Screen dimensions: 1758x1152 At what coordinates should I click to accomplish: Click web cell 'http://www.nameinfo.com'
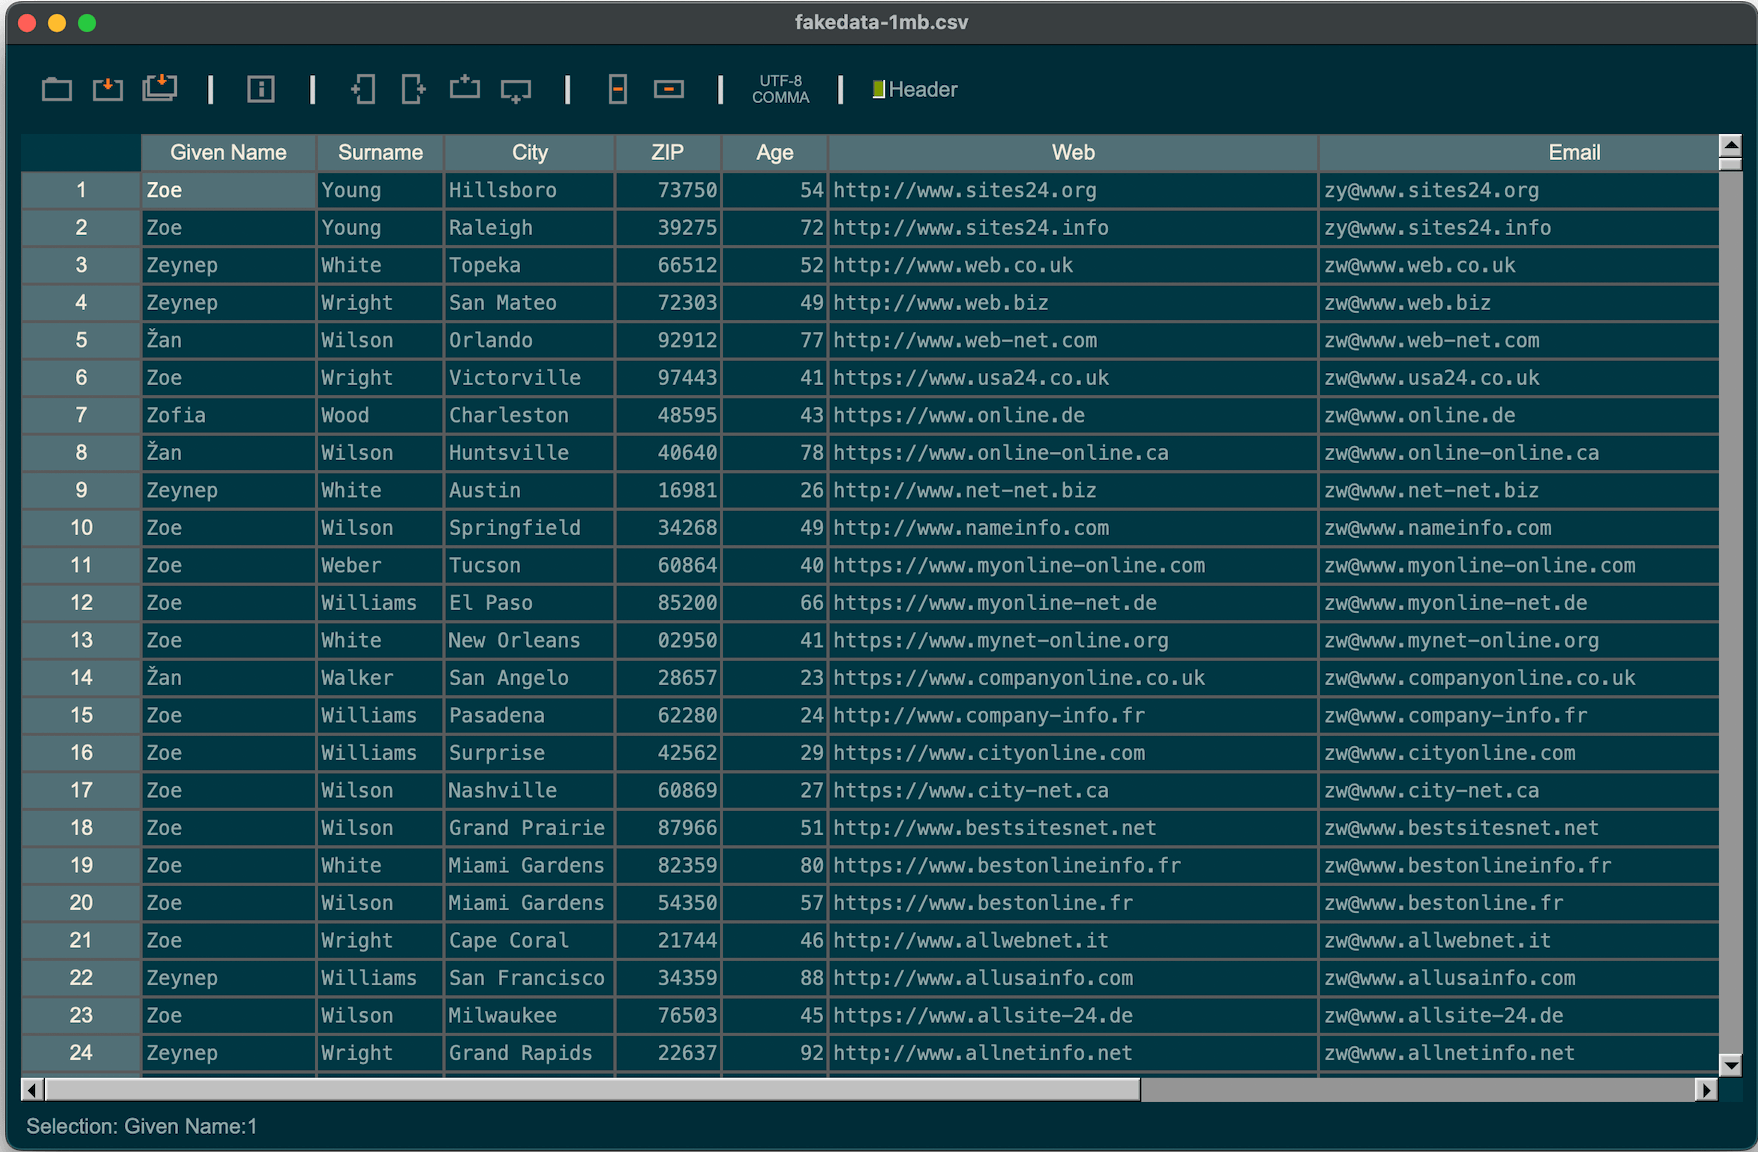coord(1073,528)
